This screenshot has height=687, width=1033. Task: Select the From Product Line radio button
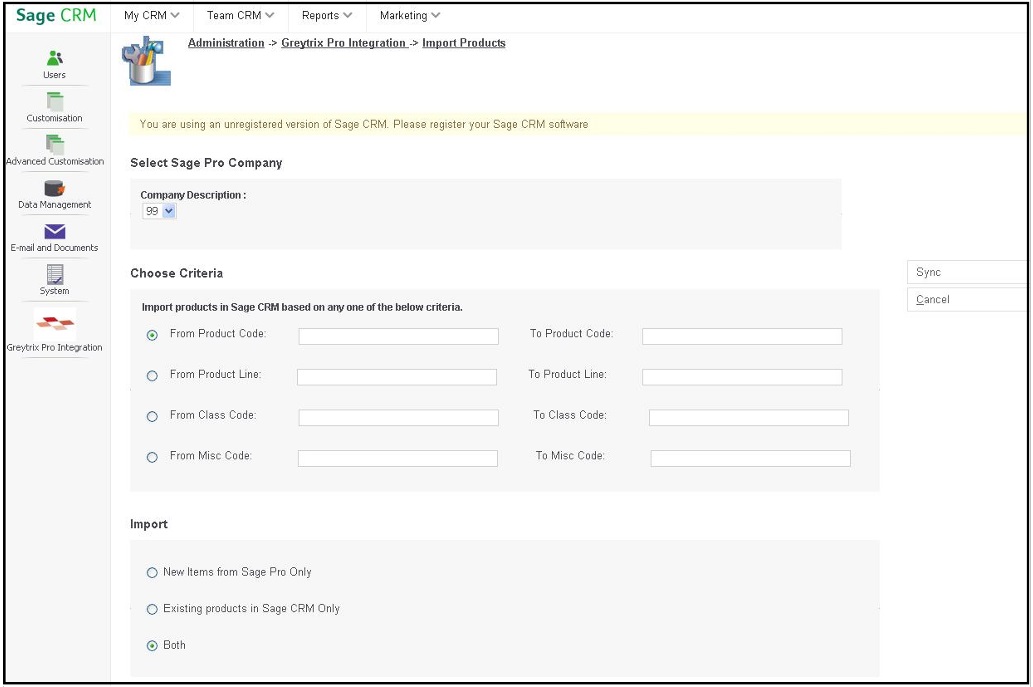(152, 376)
